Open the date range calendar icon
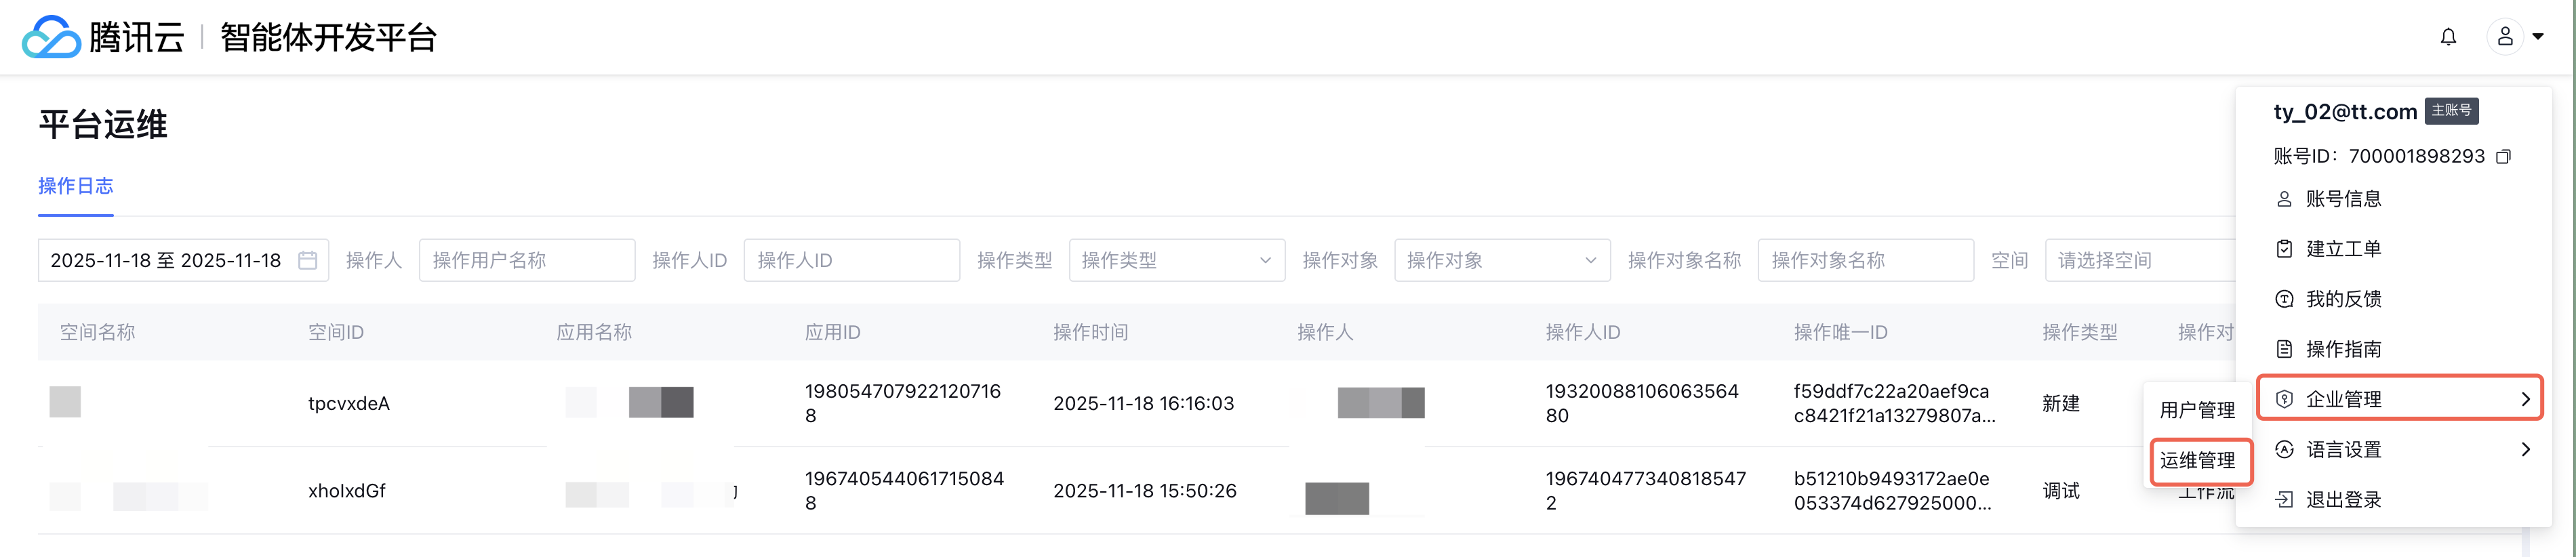The width and height of the screenshot is (2576, 557). [x=308, y=260]
